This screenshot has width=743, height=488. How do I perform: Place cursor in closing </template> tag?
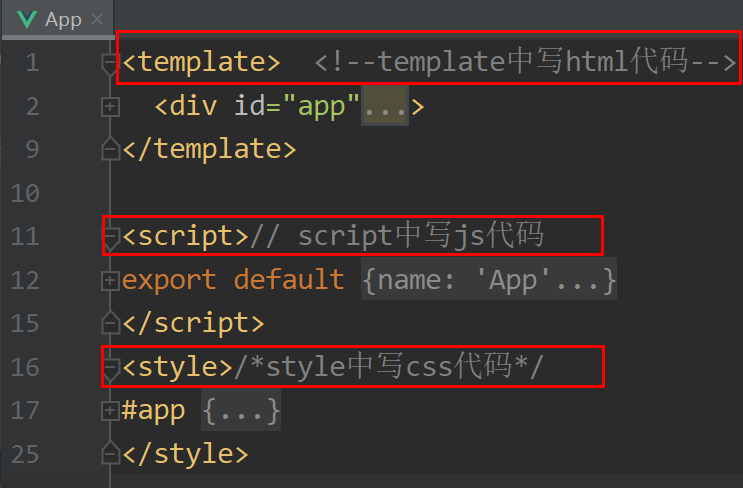coord(209,149)
